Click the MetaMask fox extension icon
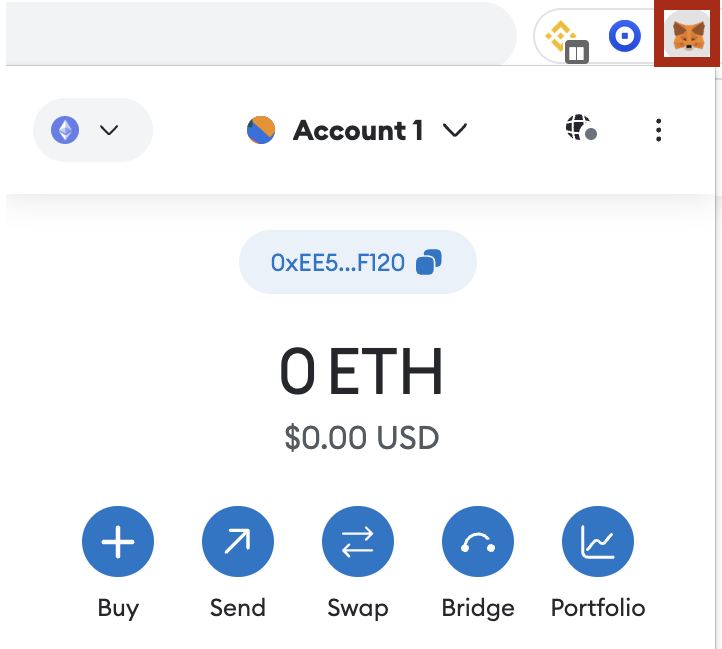Screen dimensions: 722x649 (x=687, y=36)
